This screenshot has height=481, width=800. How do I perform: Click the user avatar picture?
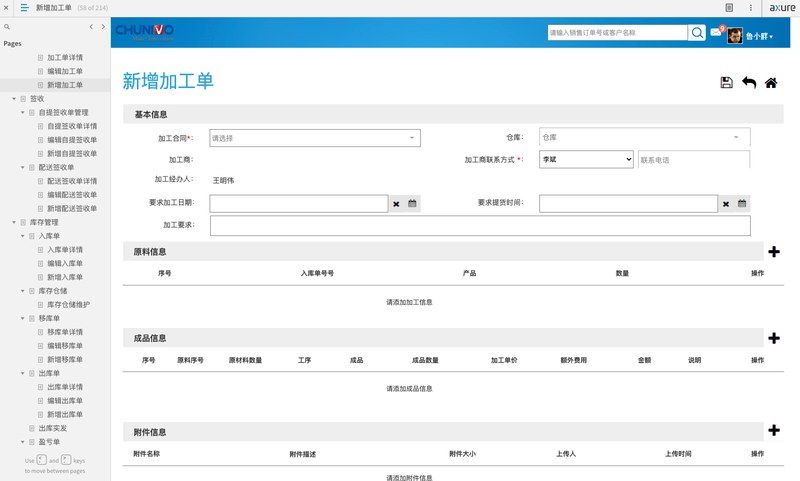click(x=735, y=36)
